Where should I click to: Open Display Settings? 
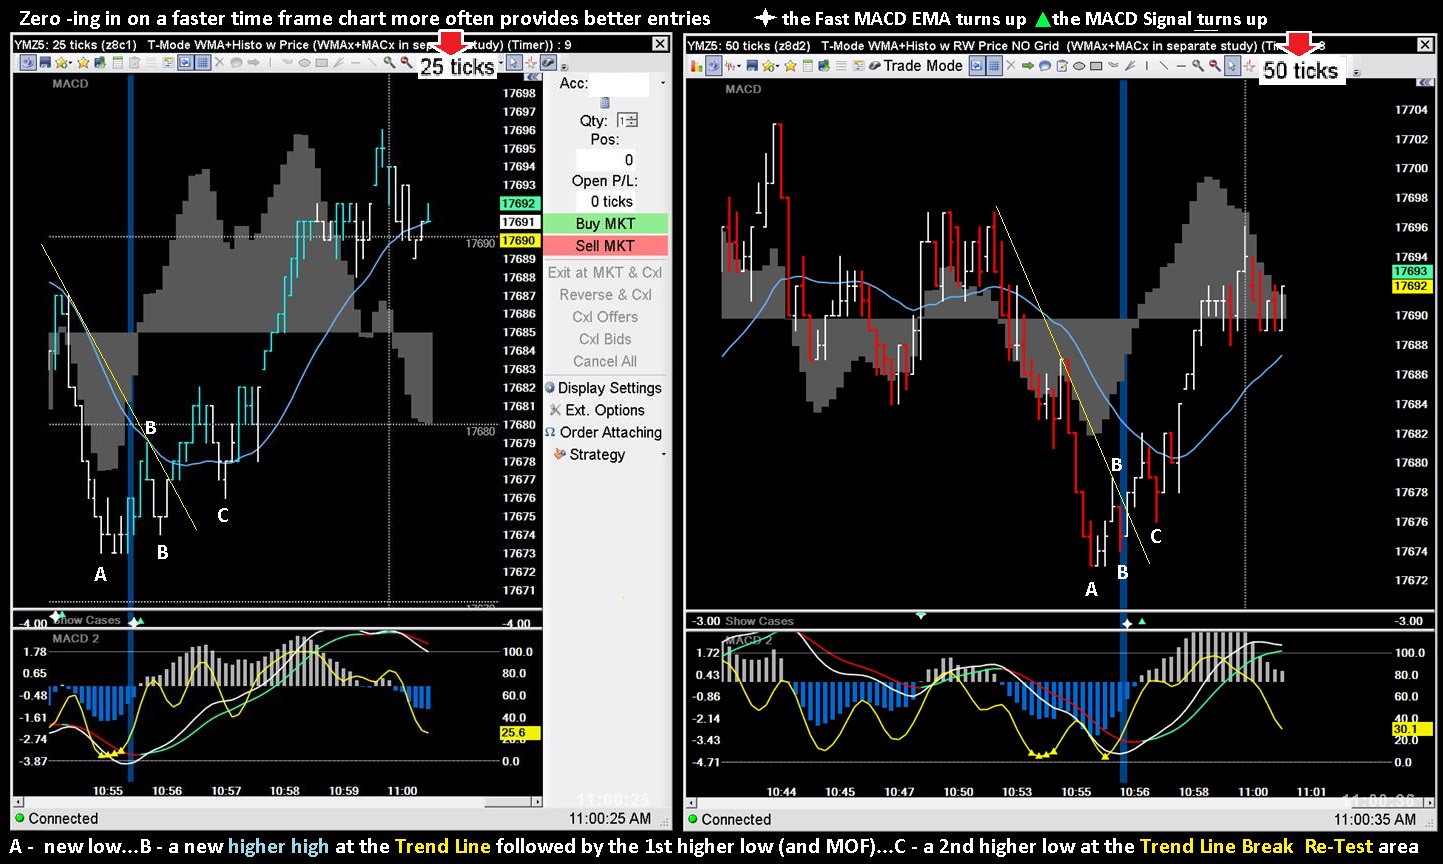point(603,388)
